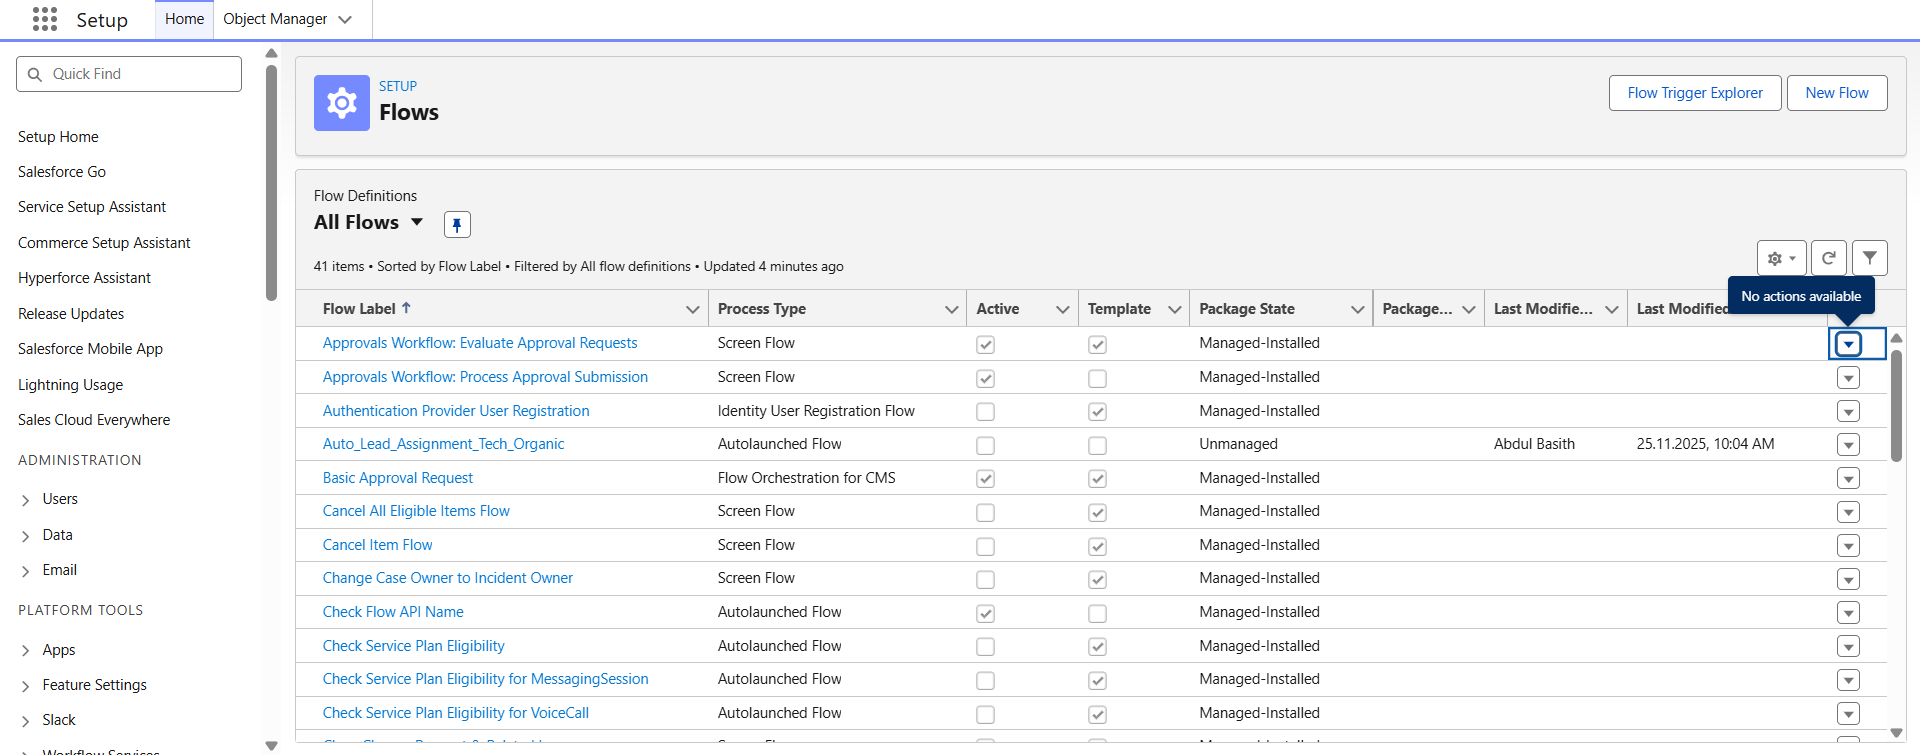Open row actions for Auto_Lead_Assignment_Tech_Organic

[1849, 445]
